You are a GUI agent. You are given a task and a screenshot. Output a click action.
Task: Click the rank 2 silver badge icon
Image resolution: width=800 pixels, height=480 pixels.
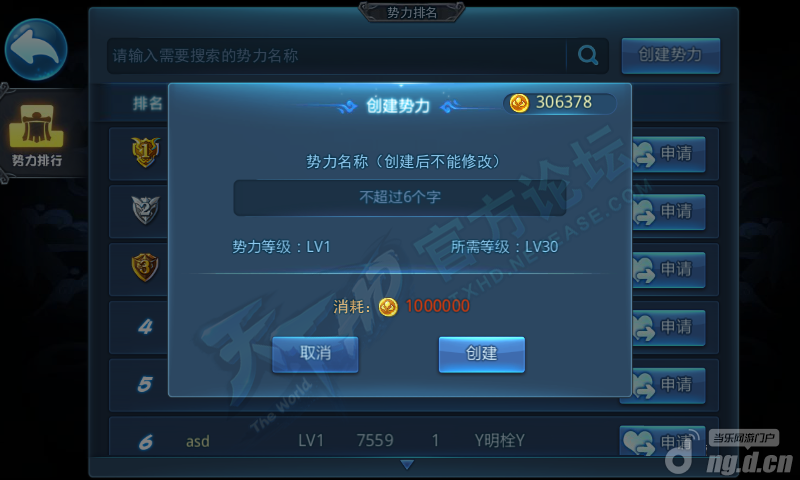click(x=145, y=210)
